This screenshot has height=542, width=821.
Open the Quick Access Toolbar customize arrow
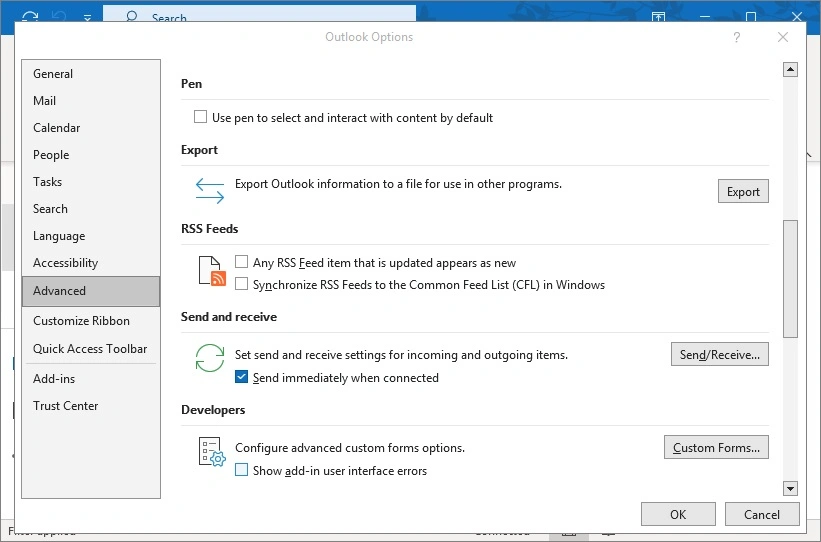pos(87,18)
